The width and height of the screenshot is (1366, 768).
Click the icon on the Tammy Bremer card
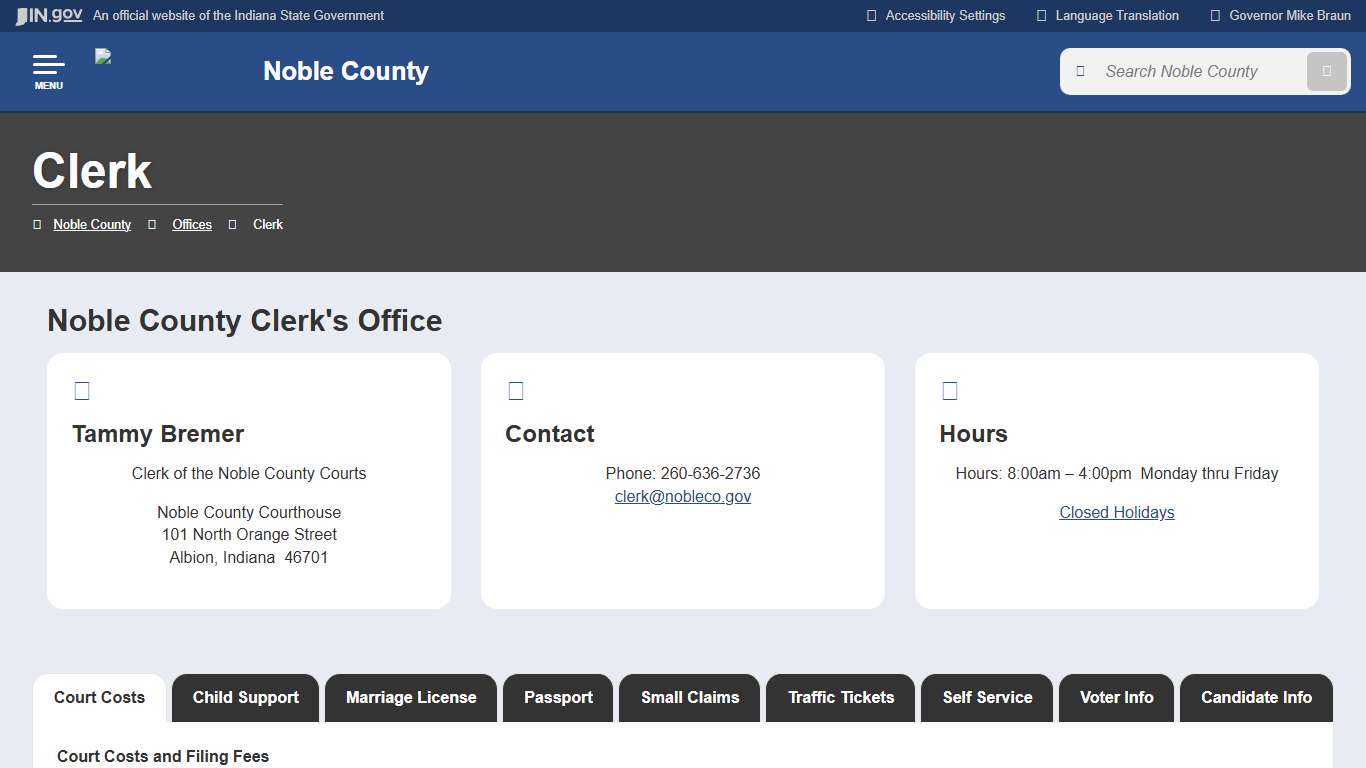(82, 390)
